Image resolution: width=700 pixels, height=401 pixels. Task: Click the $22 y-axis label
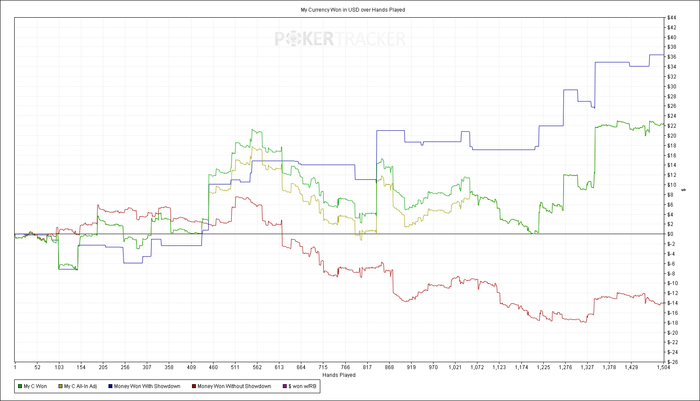click(671, 126)
